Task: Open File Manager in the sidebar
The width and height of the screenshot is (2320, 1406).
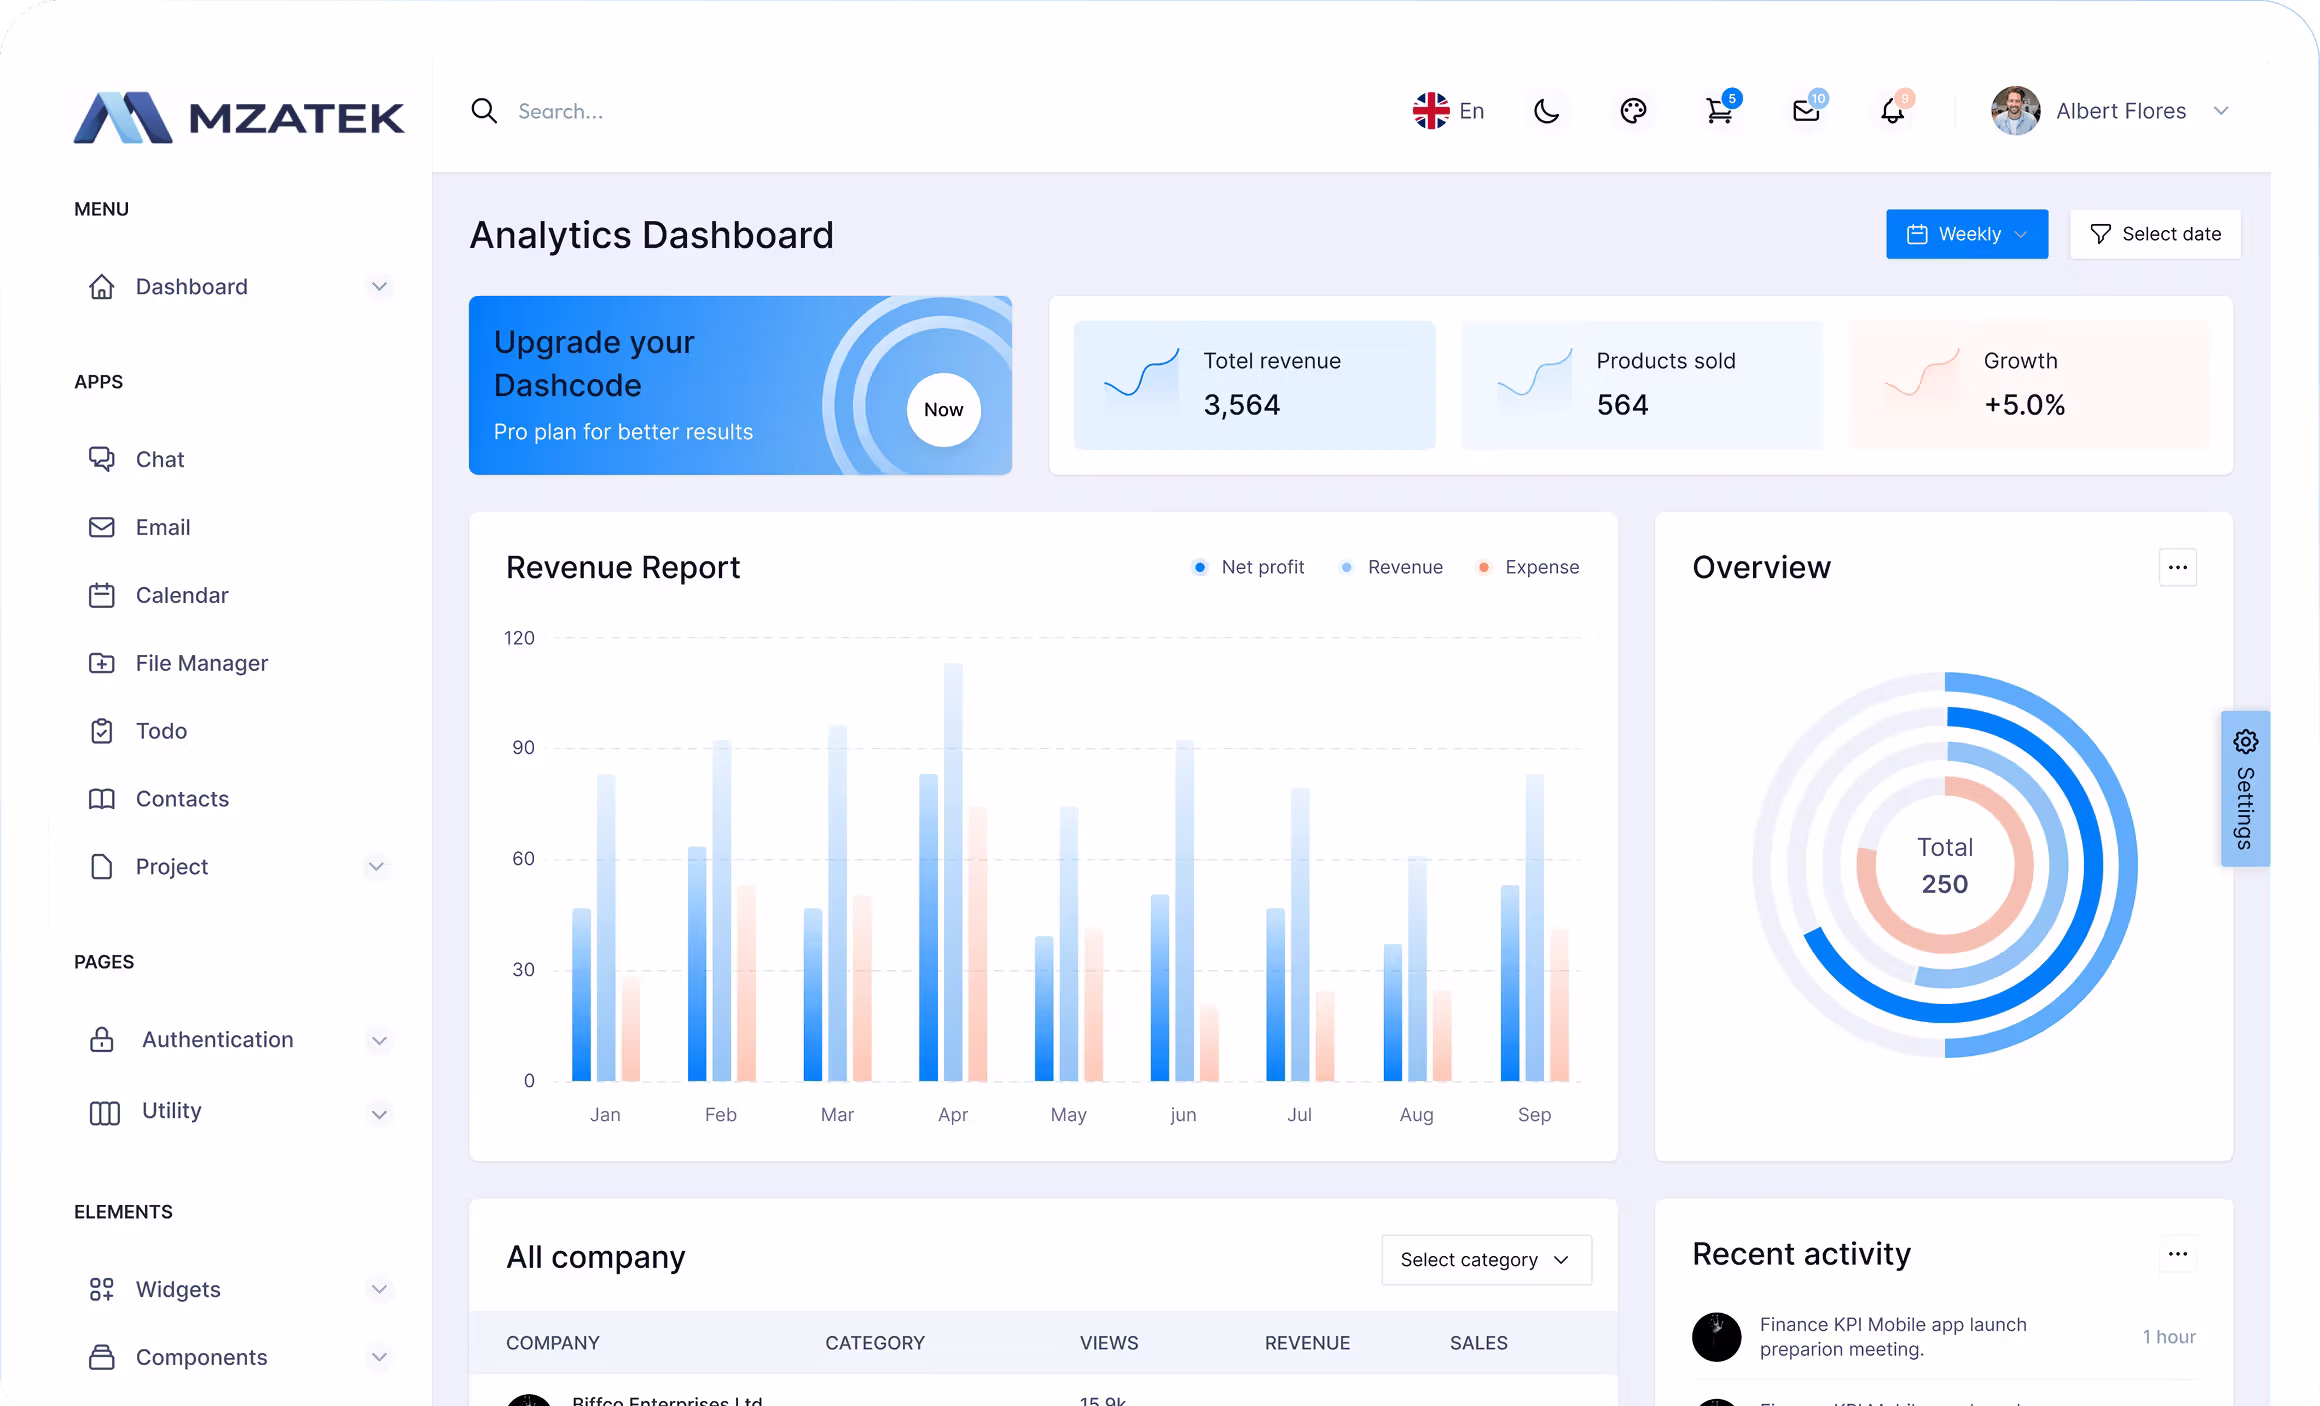Action: 201,663
